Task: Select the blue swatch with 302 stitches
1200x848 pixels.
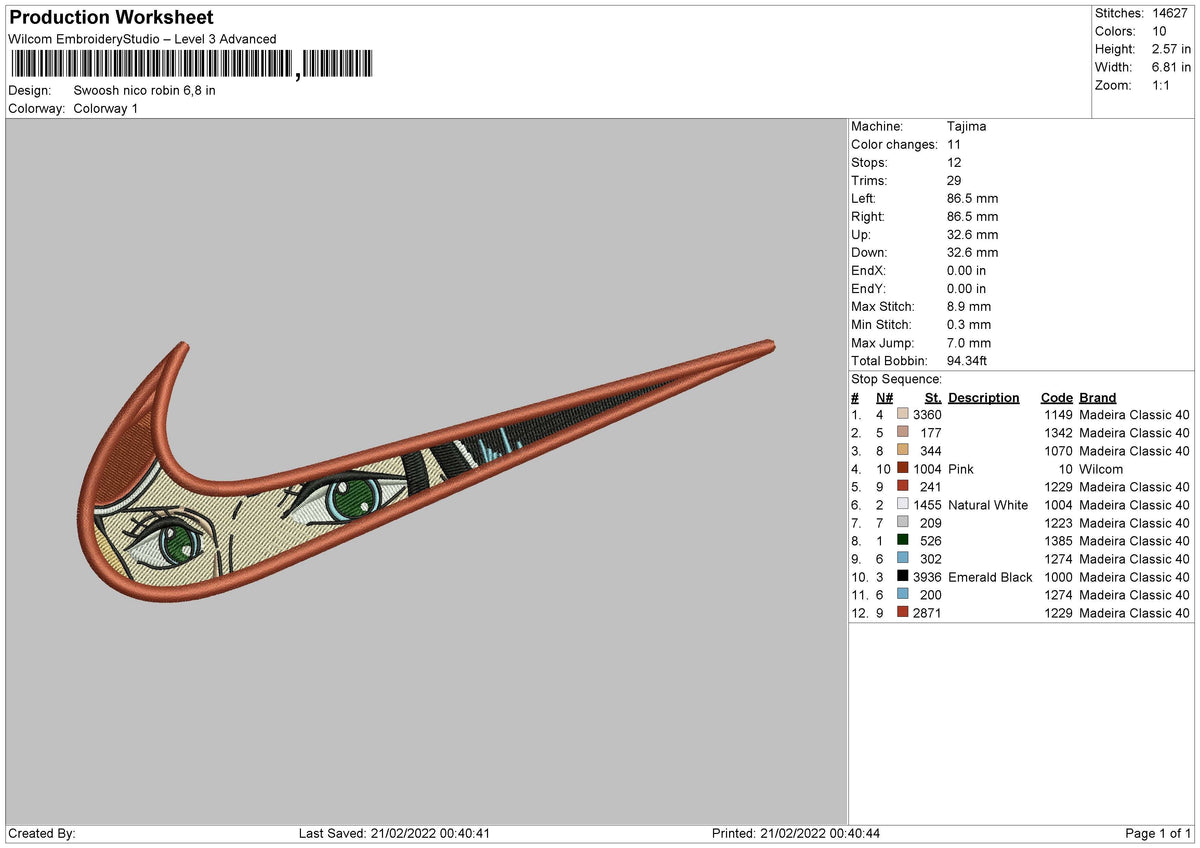Action: (x=903, y=559)
